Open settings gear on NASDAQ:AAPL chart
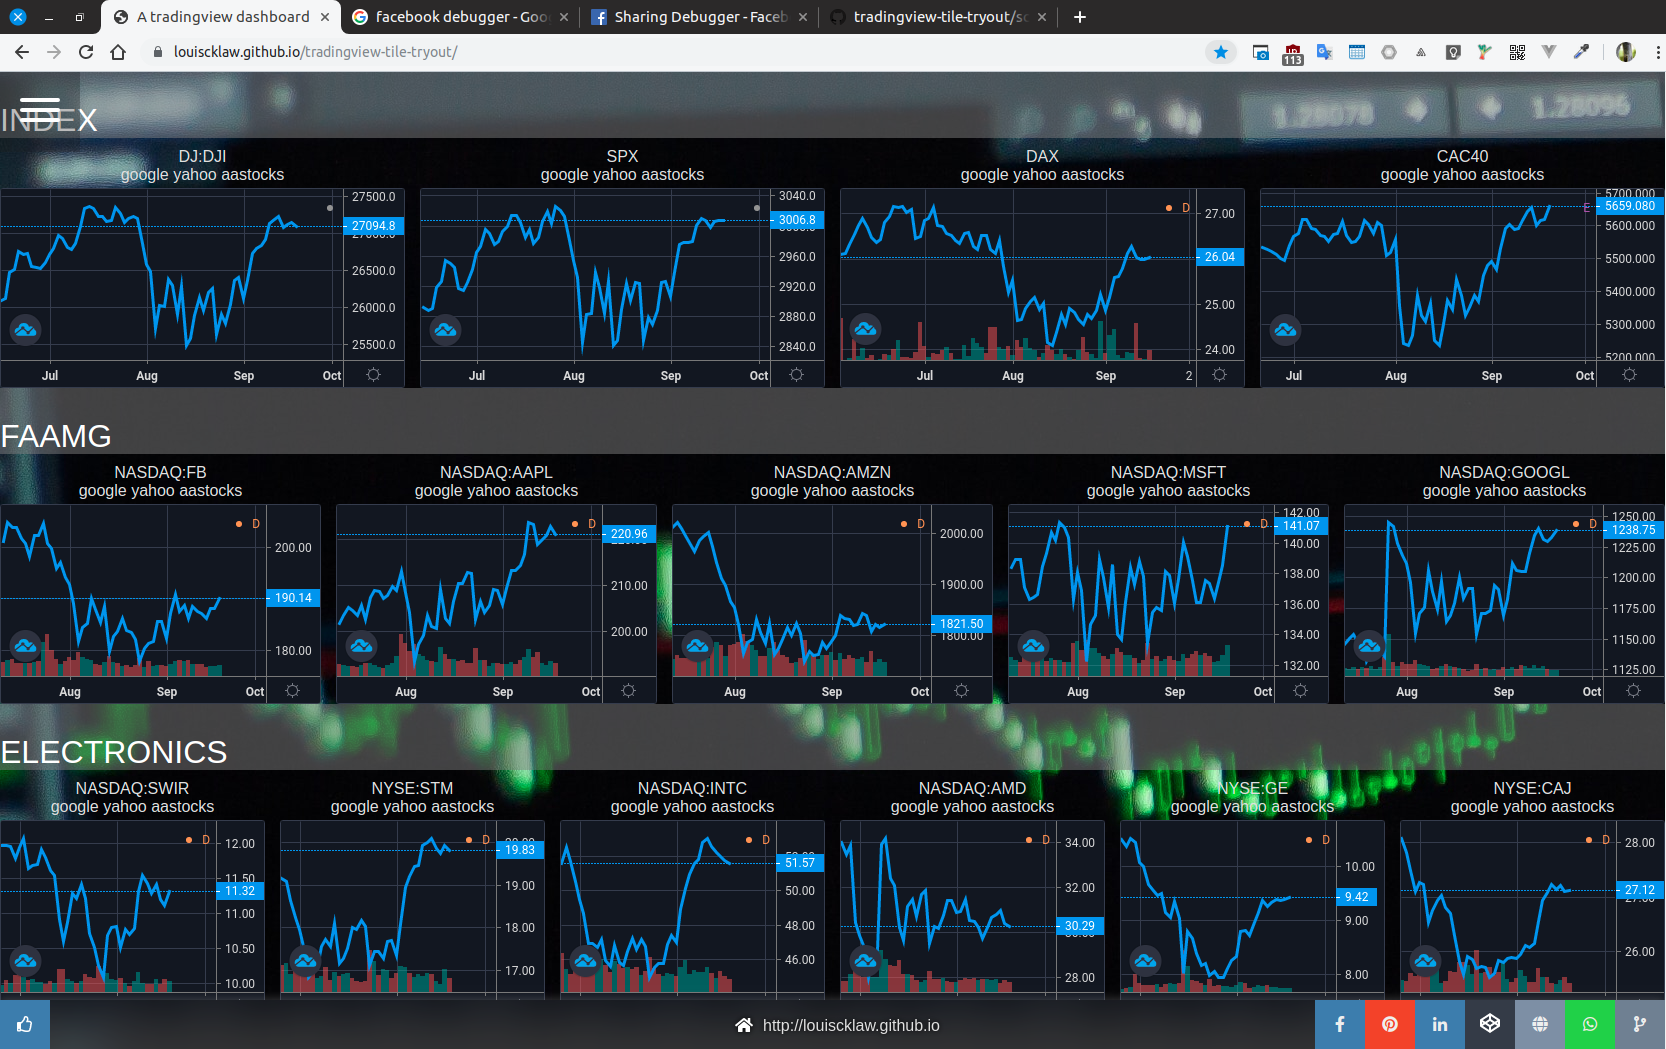The width and height of the screenshot is (1666, 1049). pyautogui.click(x=628, y=690)
